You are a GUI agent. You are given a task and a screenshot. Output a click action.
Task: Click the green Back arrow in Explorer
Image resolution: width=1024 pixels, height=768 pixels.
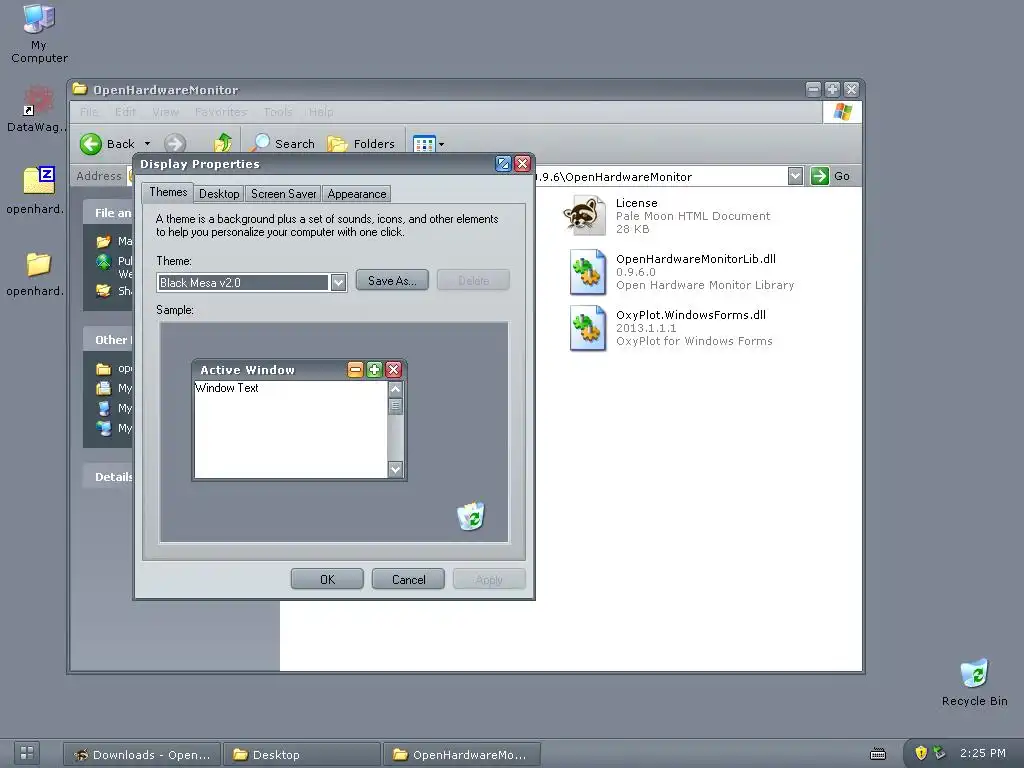(91, 144)
